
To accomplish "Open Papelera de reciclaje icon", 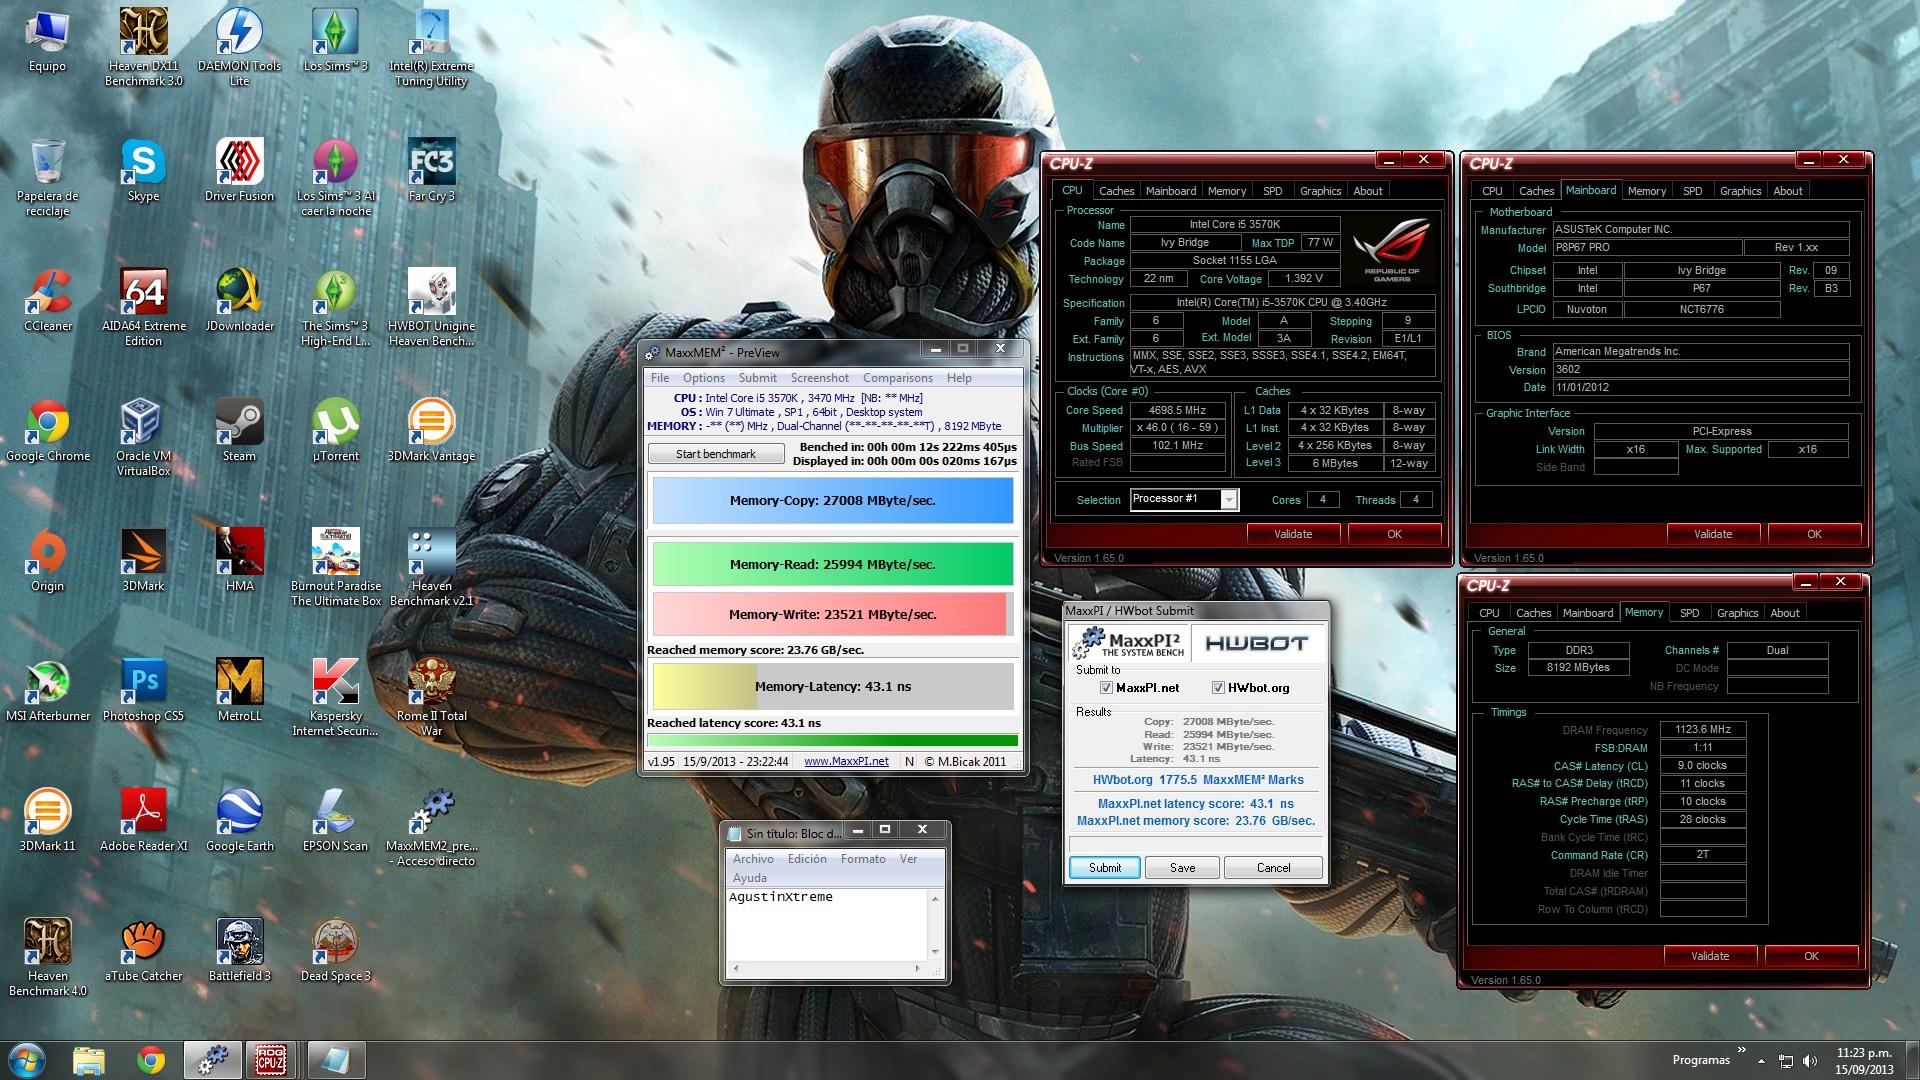I will pos(48,178).
